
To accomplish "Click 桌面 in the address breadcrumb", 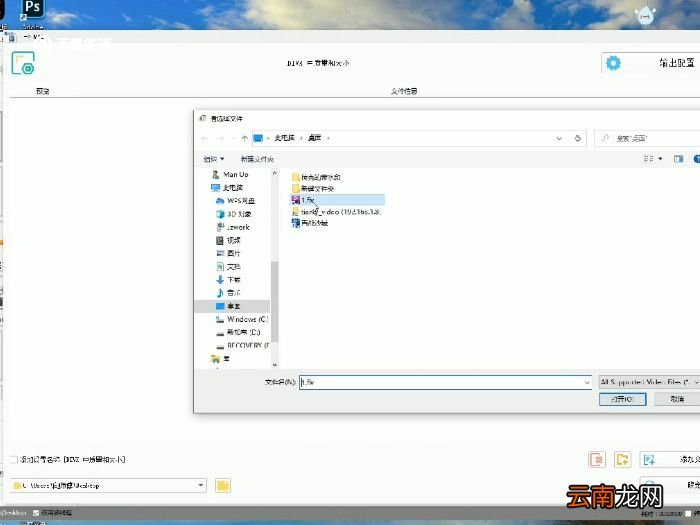I will tap(315, 138).
